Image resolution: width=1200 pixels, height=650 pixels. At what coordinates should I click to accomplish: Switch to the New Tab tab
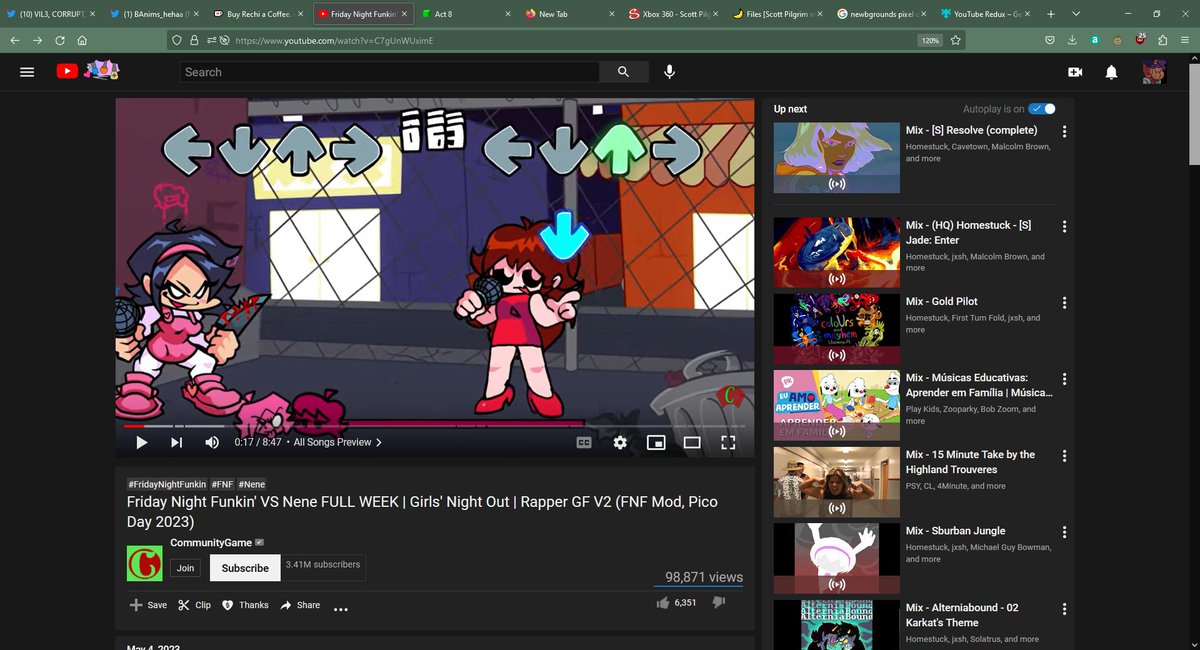pyautogui.click(x=570, y=14)
